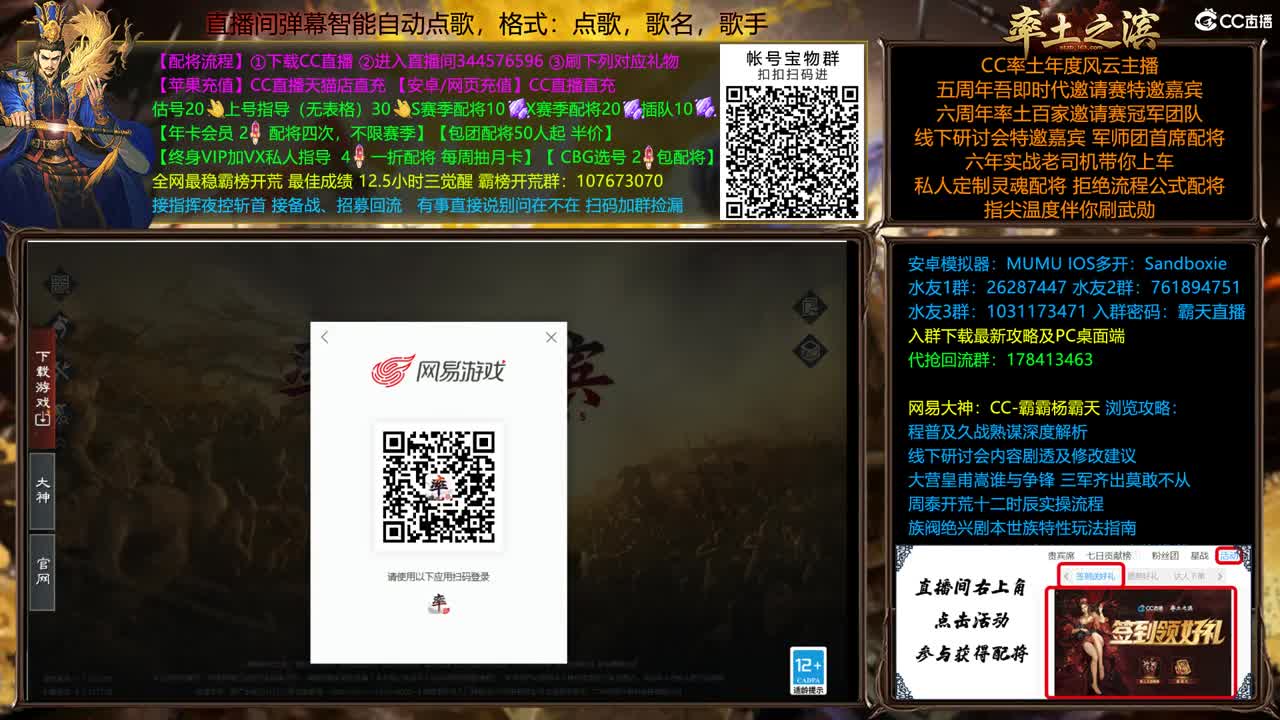The image size is (1280, 720).
Task: Click the 率土之滨 game title logo
Action: [1083, 28]
